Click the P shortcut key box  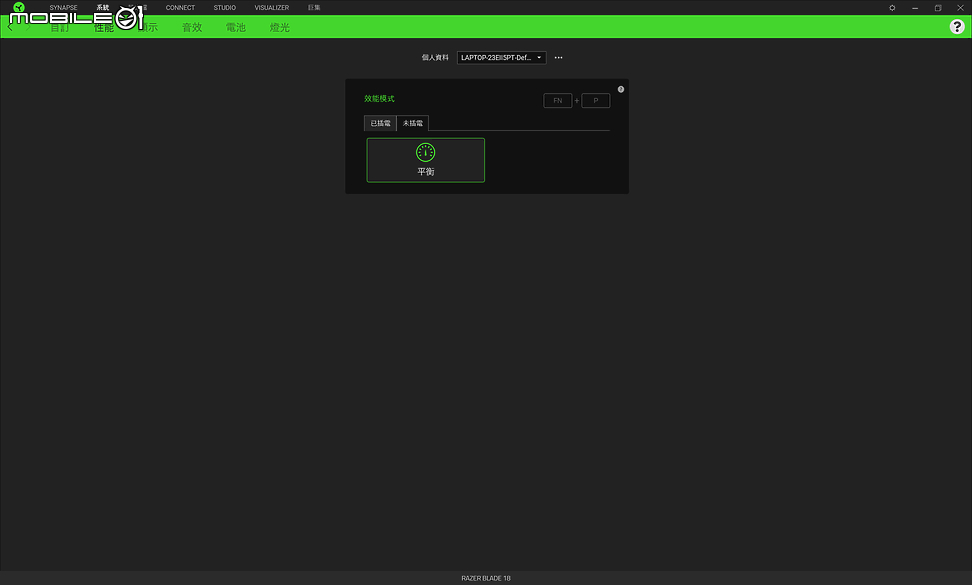[x=596, y=100]
